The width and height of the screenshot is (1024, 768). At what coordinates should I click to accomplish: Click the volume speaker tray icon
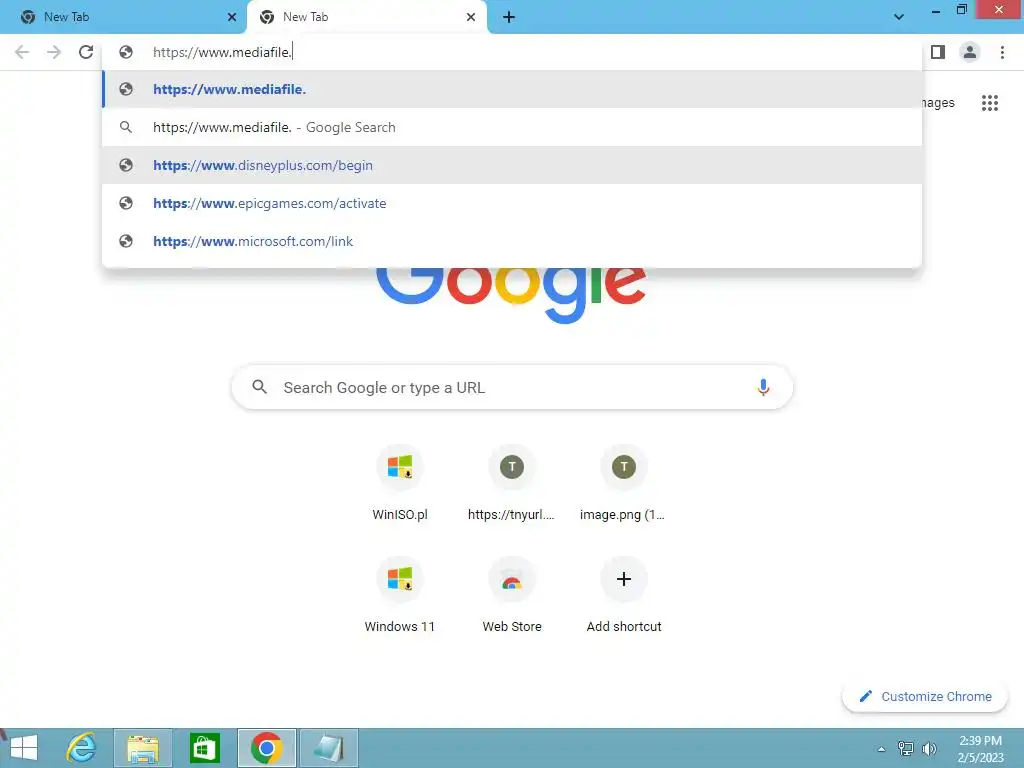point(929,748)
